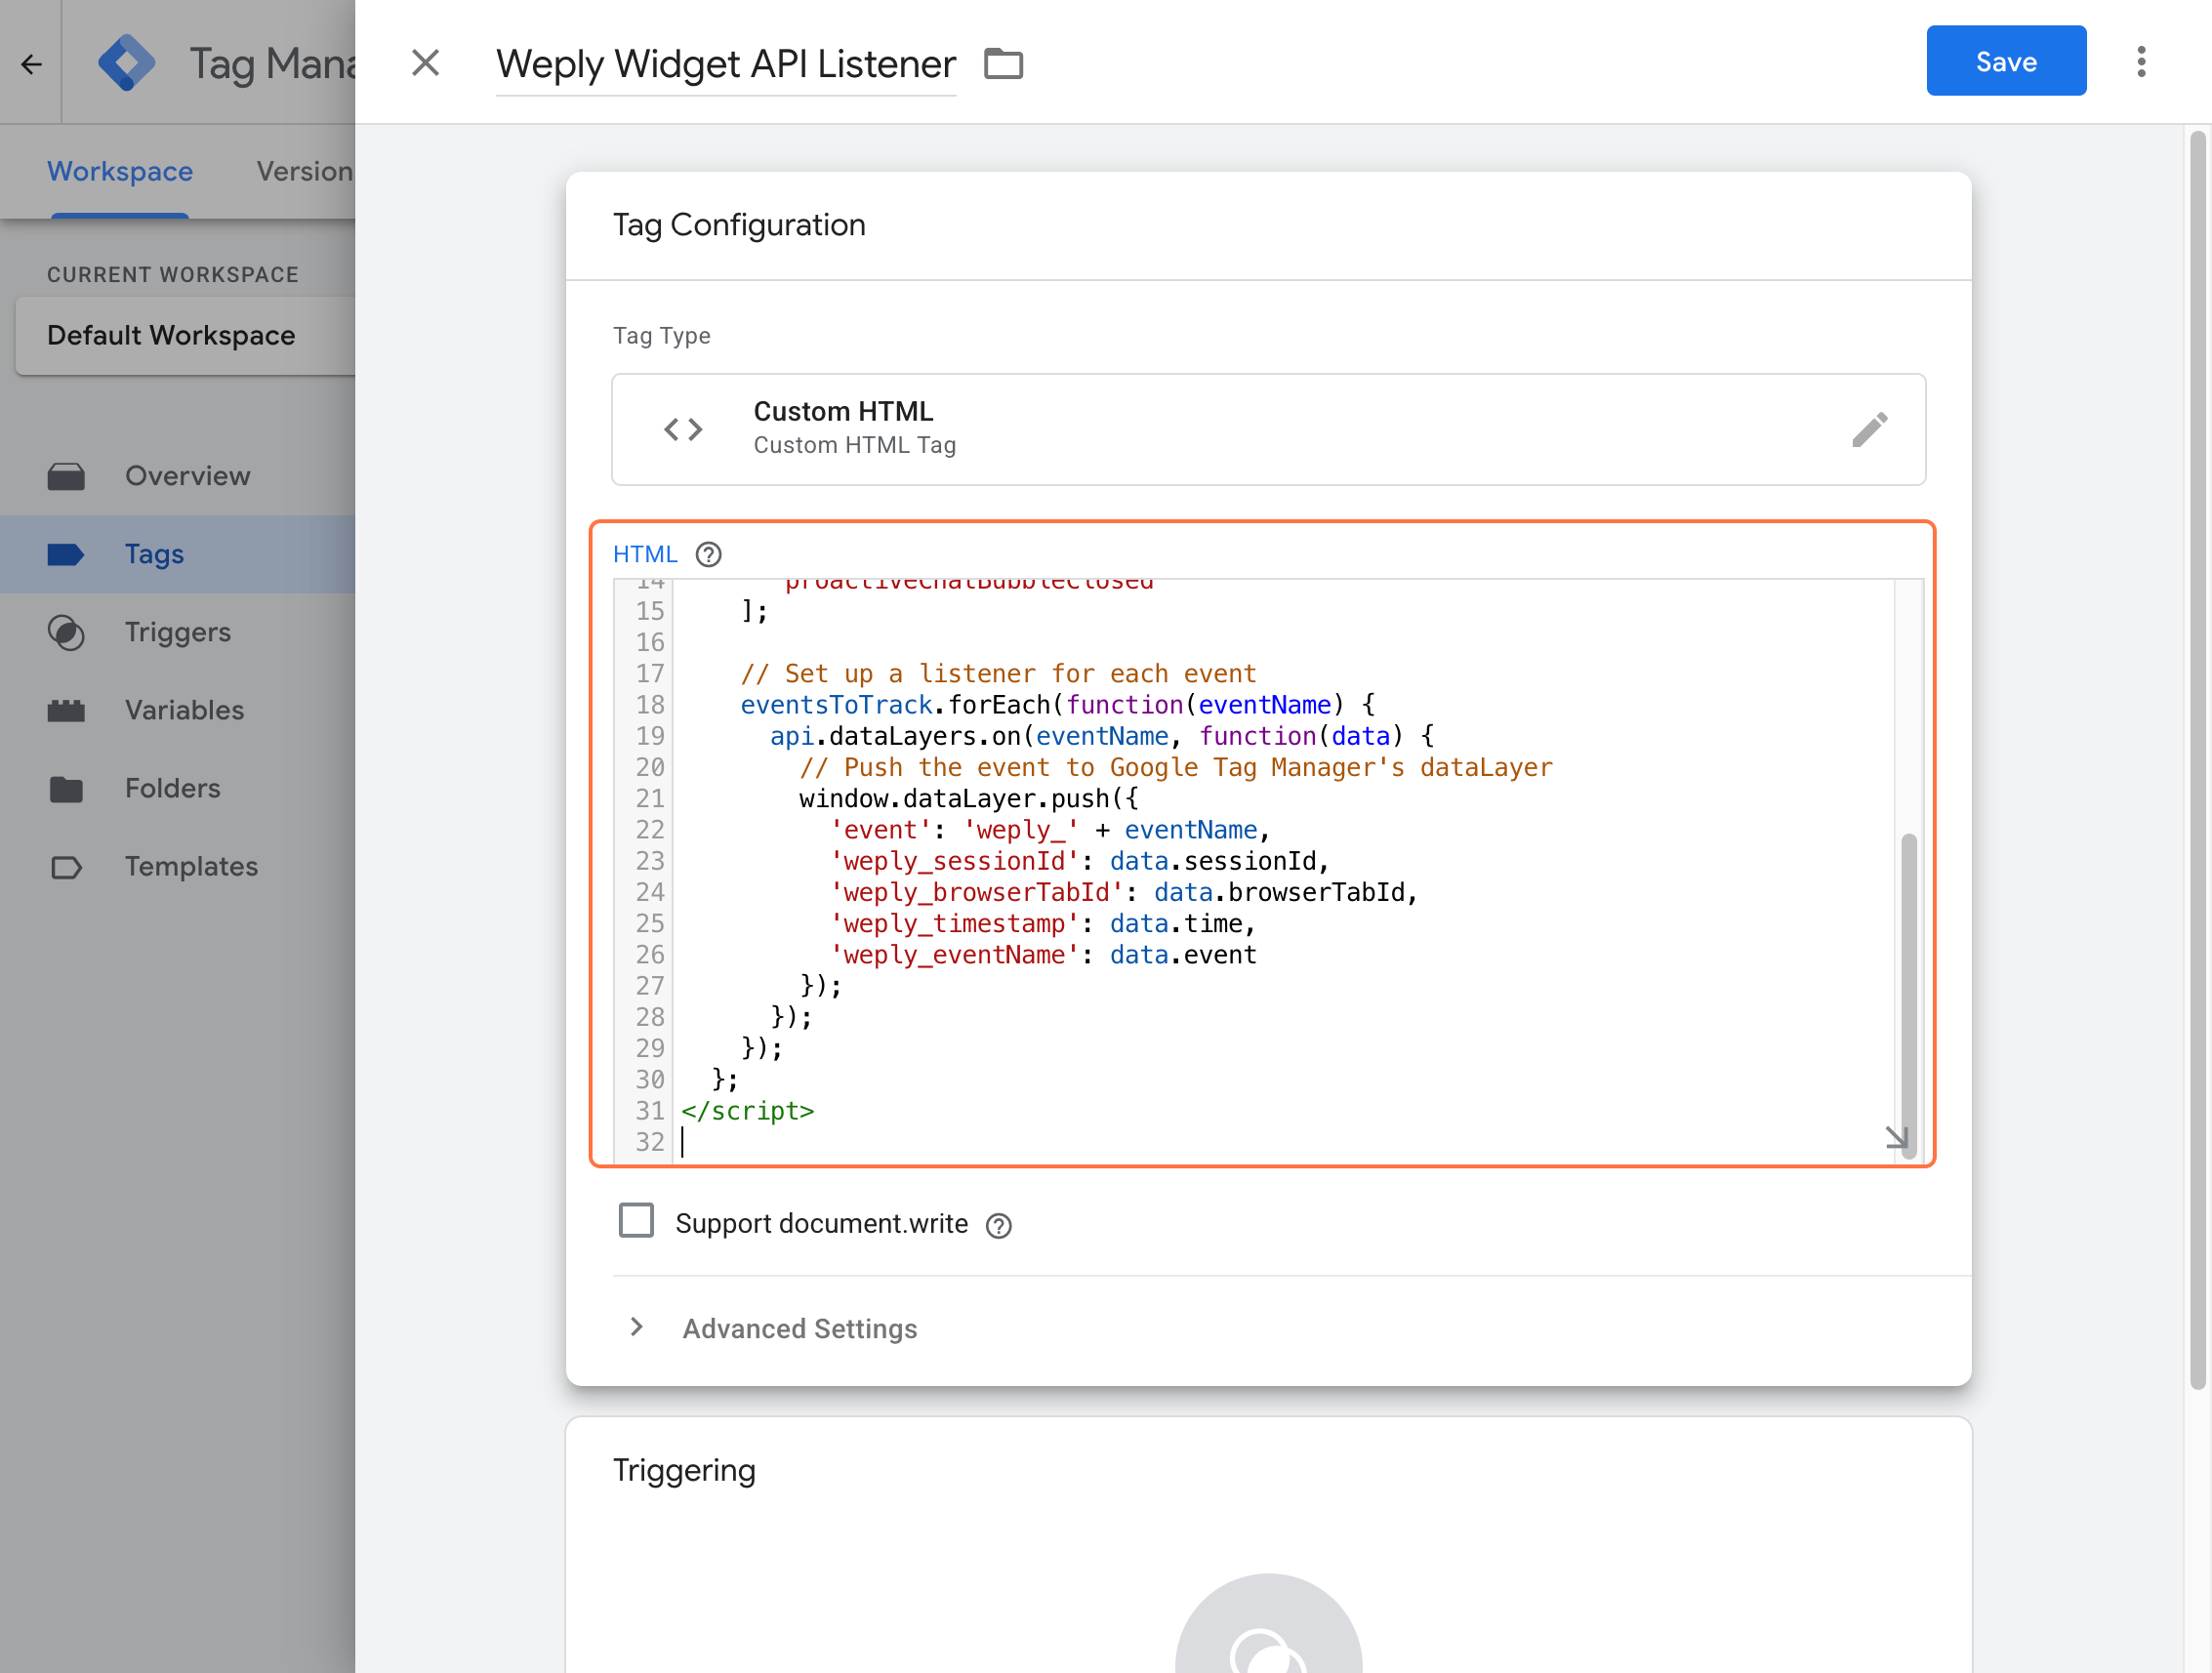Click the back arrow in Tag Manager header

coord(31,64)
